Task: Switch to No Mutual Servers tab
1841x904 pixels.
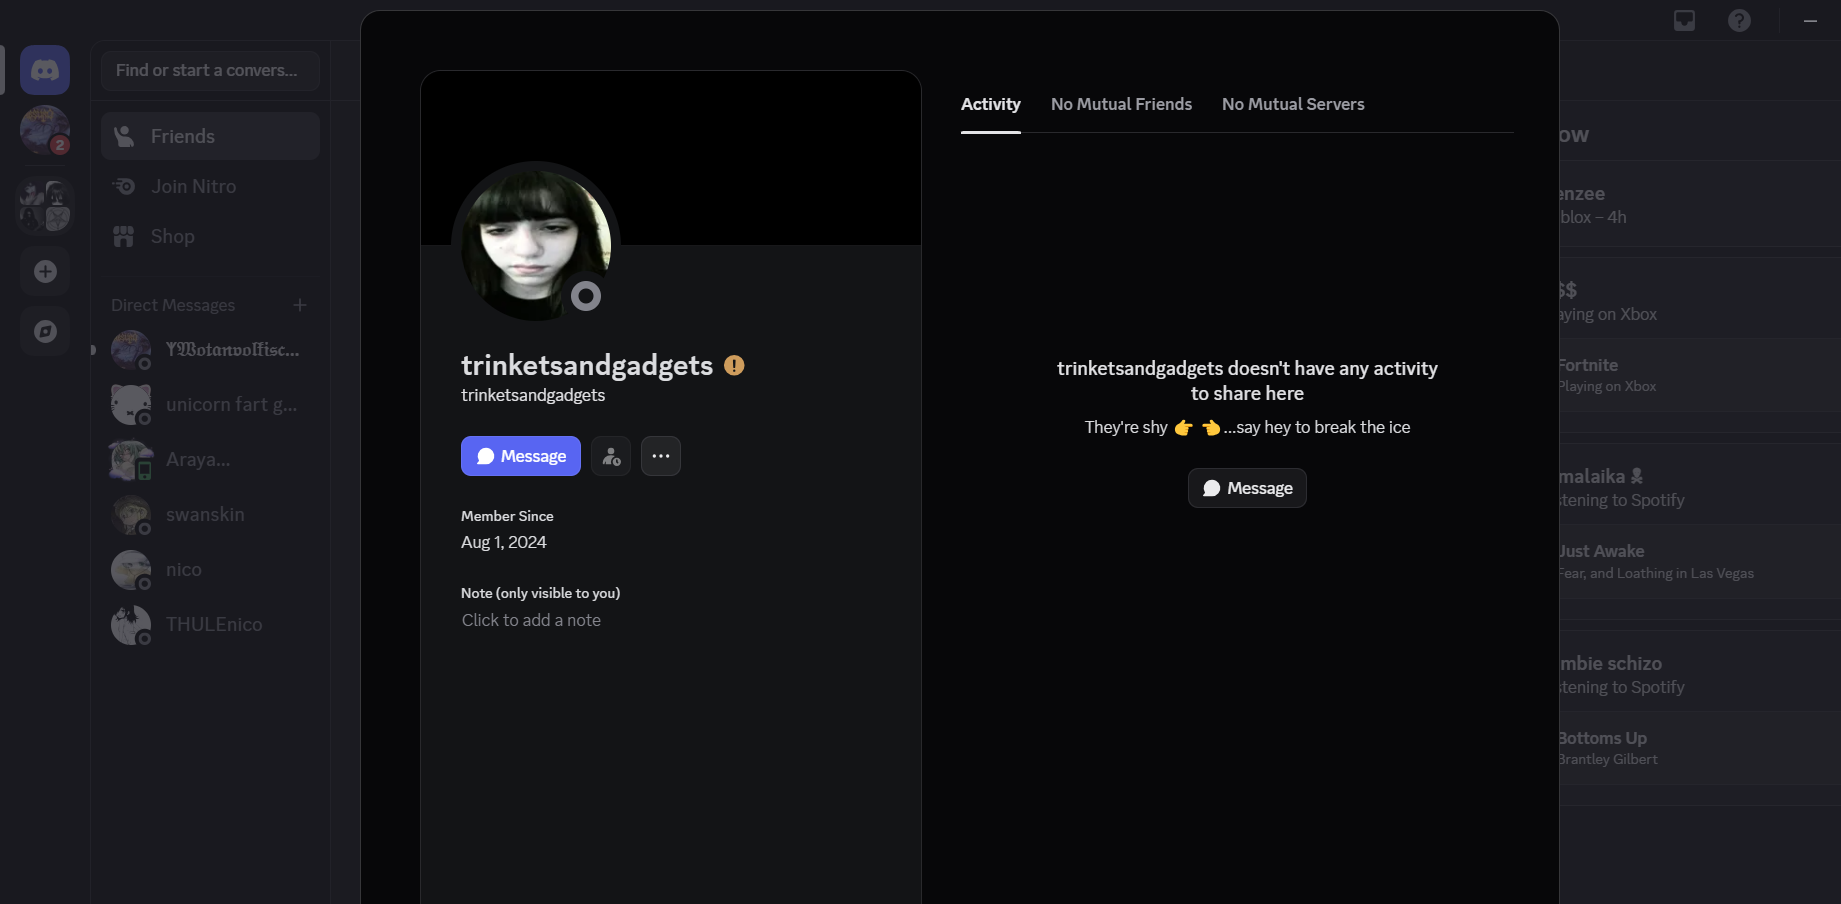Action: click(1293, 105)
